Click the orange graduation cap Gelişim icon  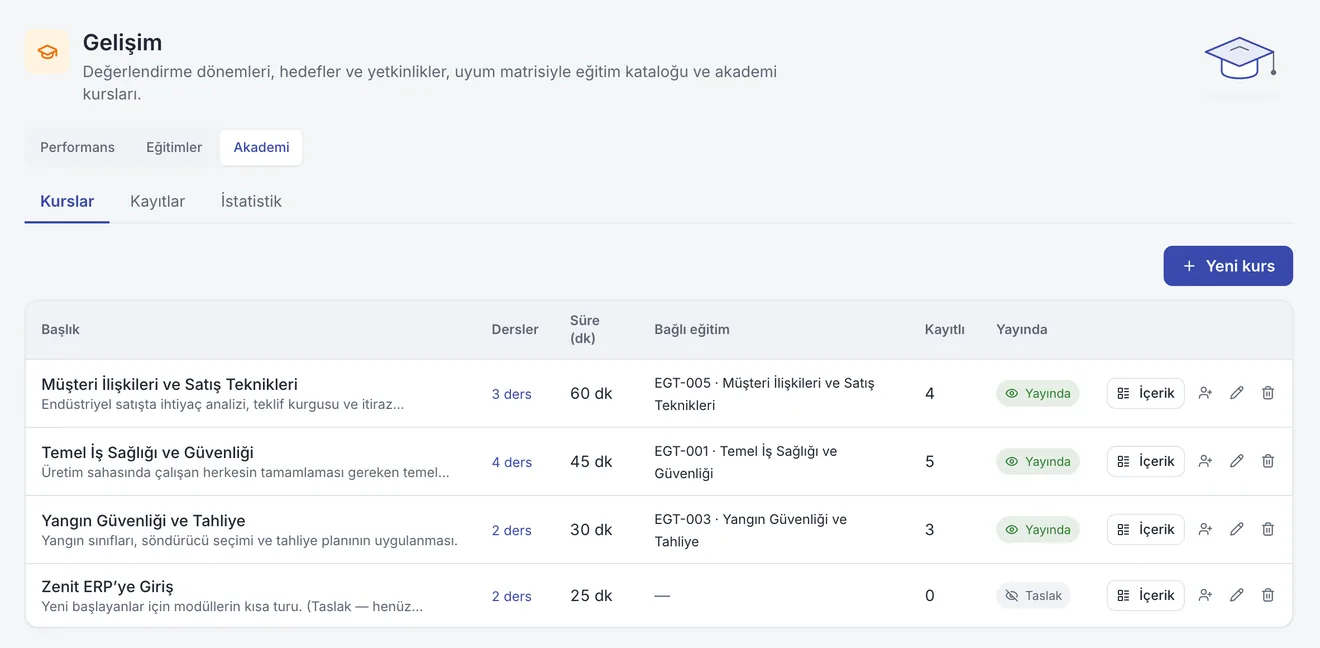[47, 52]
